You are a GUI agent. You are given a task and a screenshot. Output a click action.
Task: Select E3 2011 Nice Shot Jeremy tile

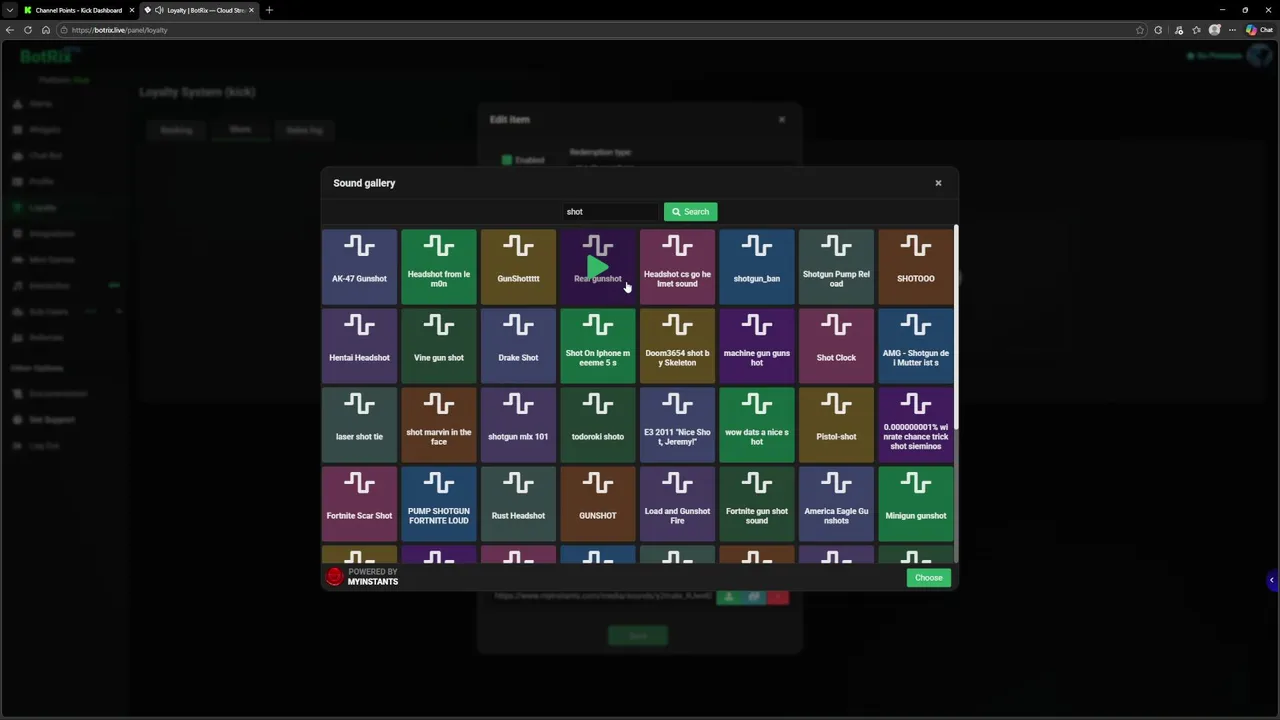point(677,425)
